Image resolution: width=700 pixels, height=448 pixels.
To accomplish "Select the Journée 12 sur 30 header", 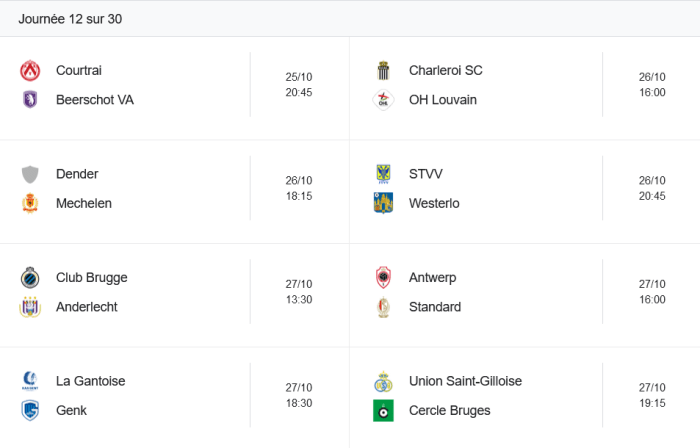I will tap(70, 19).
